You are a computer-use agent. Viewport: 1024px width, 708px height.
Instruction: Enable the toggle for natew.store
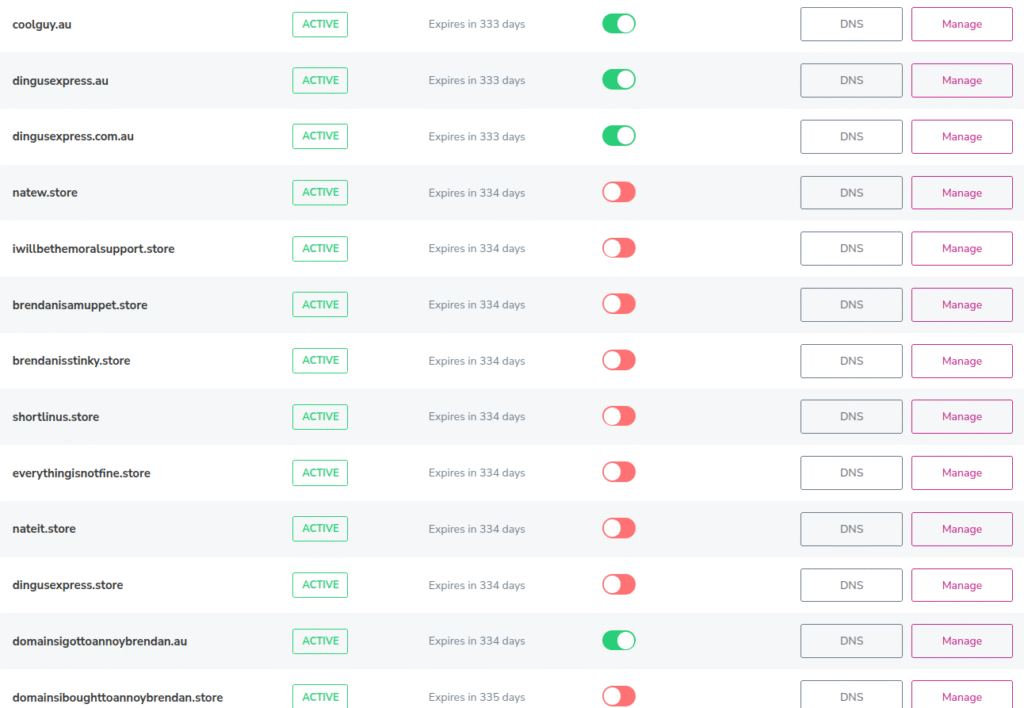(x=618, y=192)
